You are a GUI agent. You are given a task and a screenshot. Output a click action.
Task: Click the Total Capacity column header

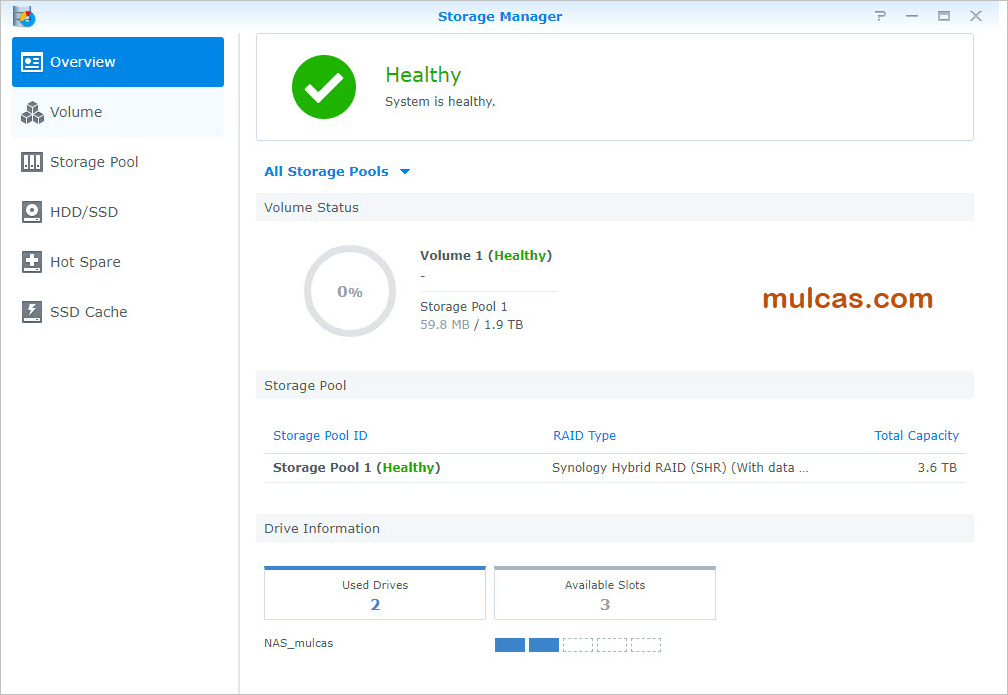pos(916,436)
